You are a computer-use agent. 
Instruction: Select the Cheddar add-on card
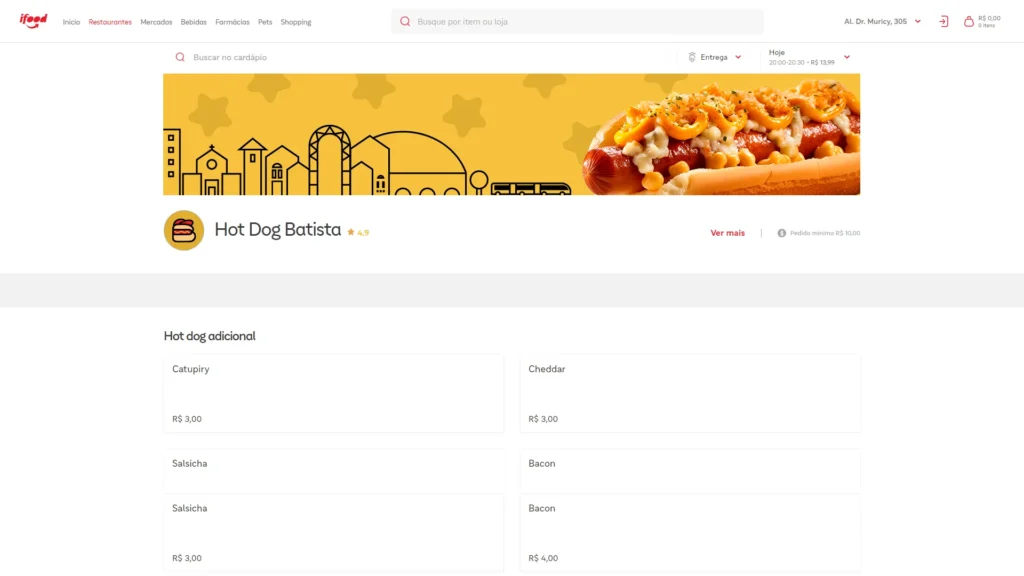pos(690,394)
